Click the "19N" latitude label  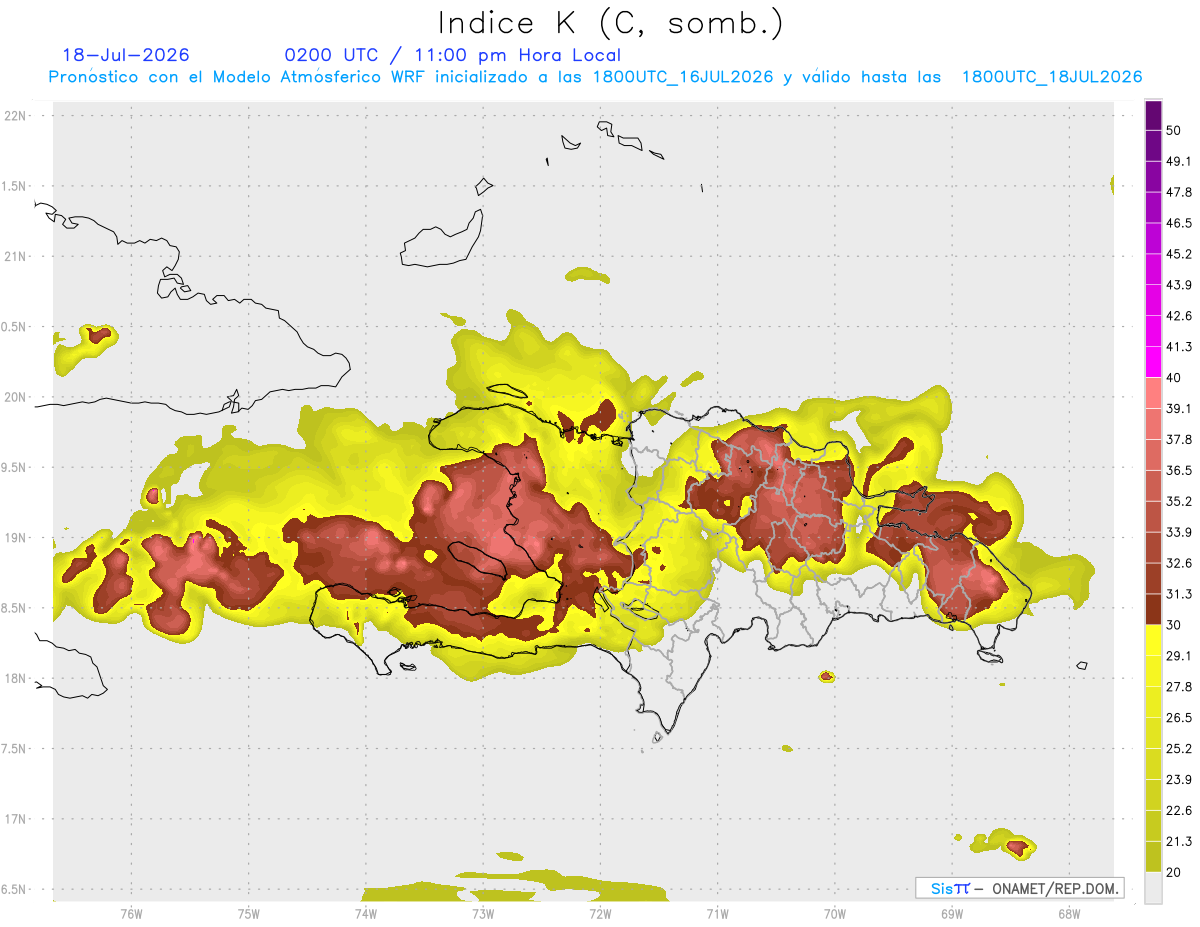15,538
